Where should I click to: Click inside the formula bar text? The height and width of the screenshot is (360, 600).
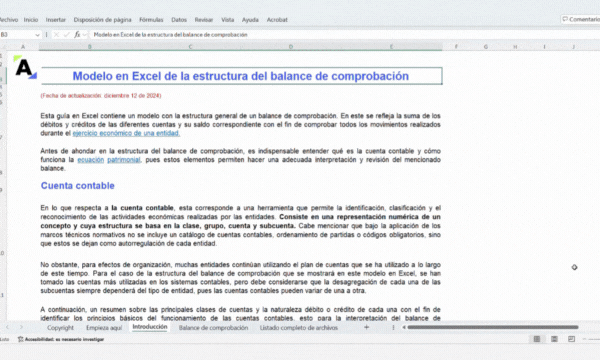(x=171, y=35)
